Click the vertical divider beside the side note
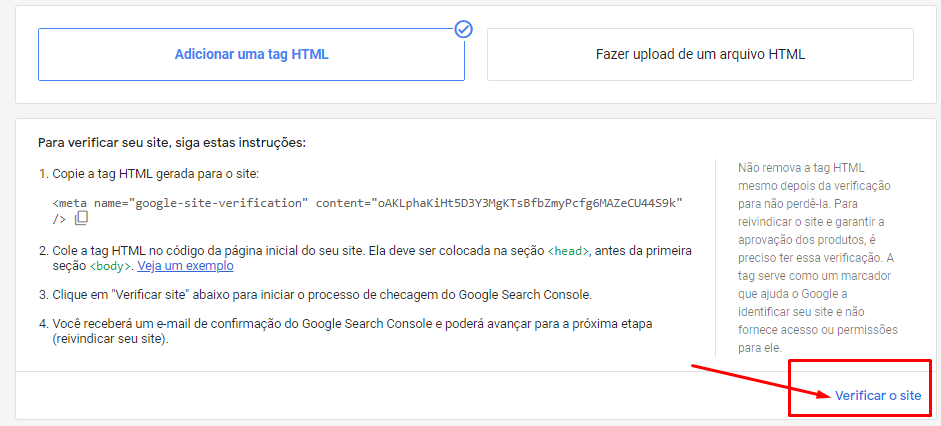 point(716,257)
